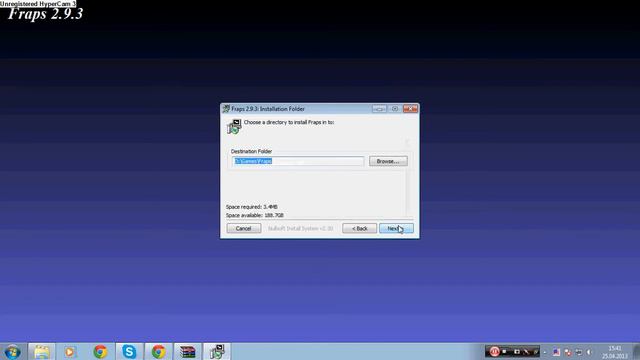
Task: Open the Windows Start menu
Action: pyautogui.click(x=13, y=351)
